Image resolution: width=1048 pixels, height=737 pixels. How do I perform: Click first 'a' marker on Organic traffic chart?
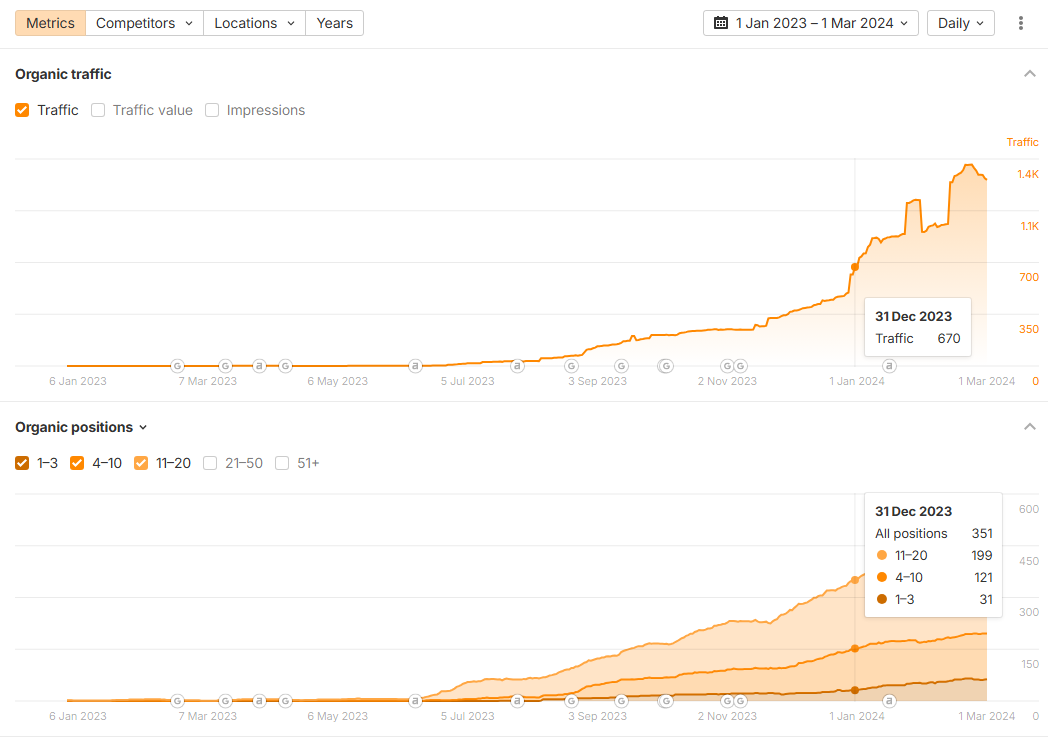(259, 365)
